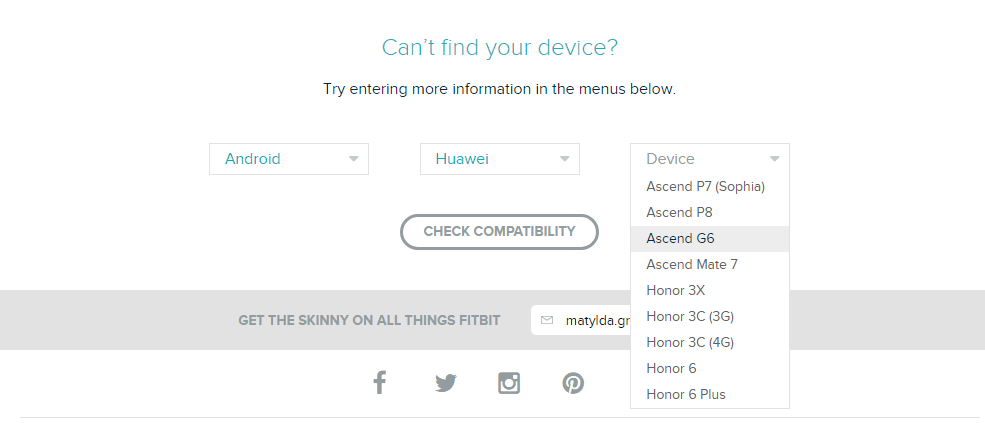Collapse the Device dropdown arrow
The image size is (985, 423).
pyautogui.click(x=775, y=159)
